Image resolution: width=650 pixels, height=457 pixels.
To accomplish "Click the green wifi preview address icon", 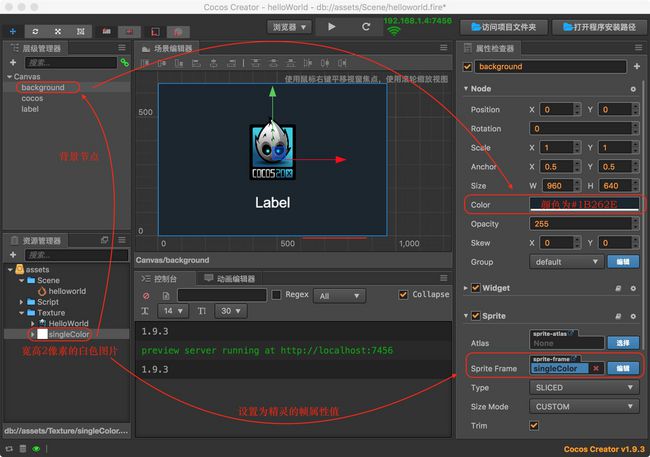I will 393,31.
